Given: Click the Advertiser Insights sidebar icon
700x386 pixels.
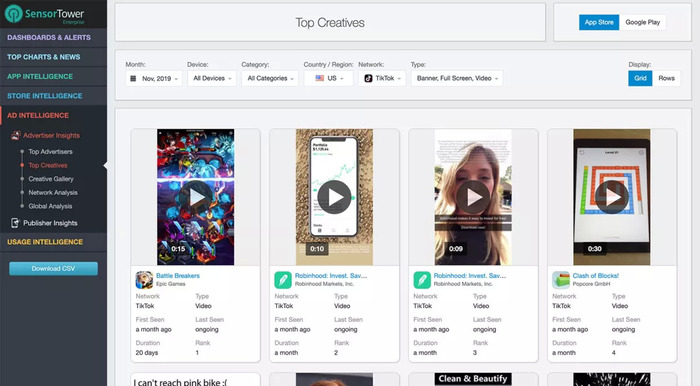Looking at the screenshot, I should tap(16, 135).
